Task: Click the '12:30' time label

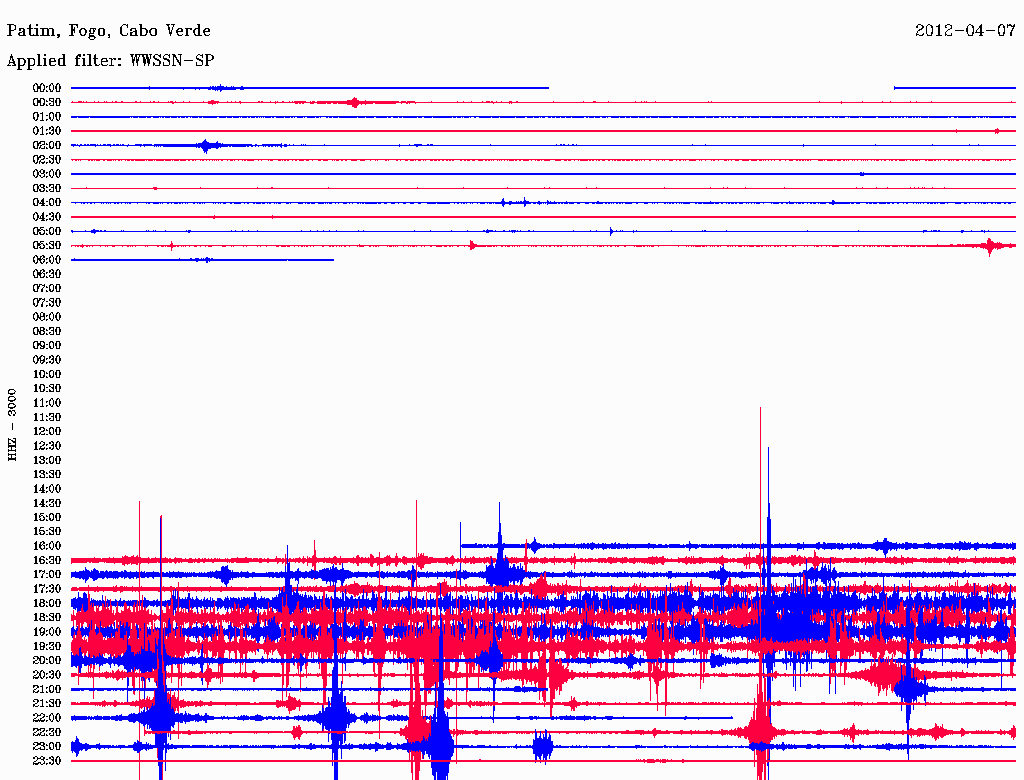Action: [x=47, y=446]
